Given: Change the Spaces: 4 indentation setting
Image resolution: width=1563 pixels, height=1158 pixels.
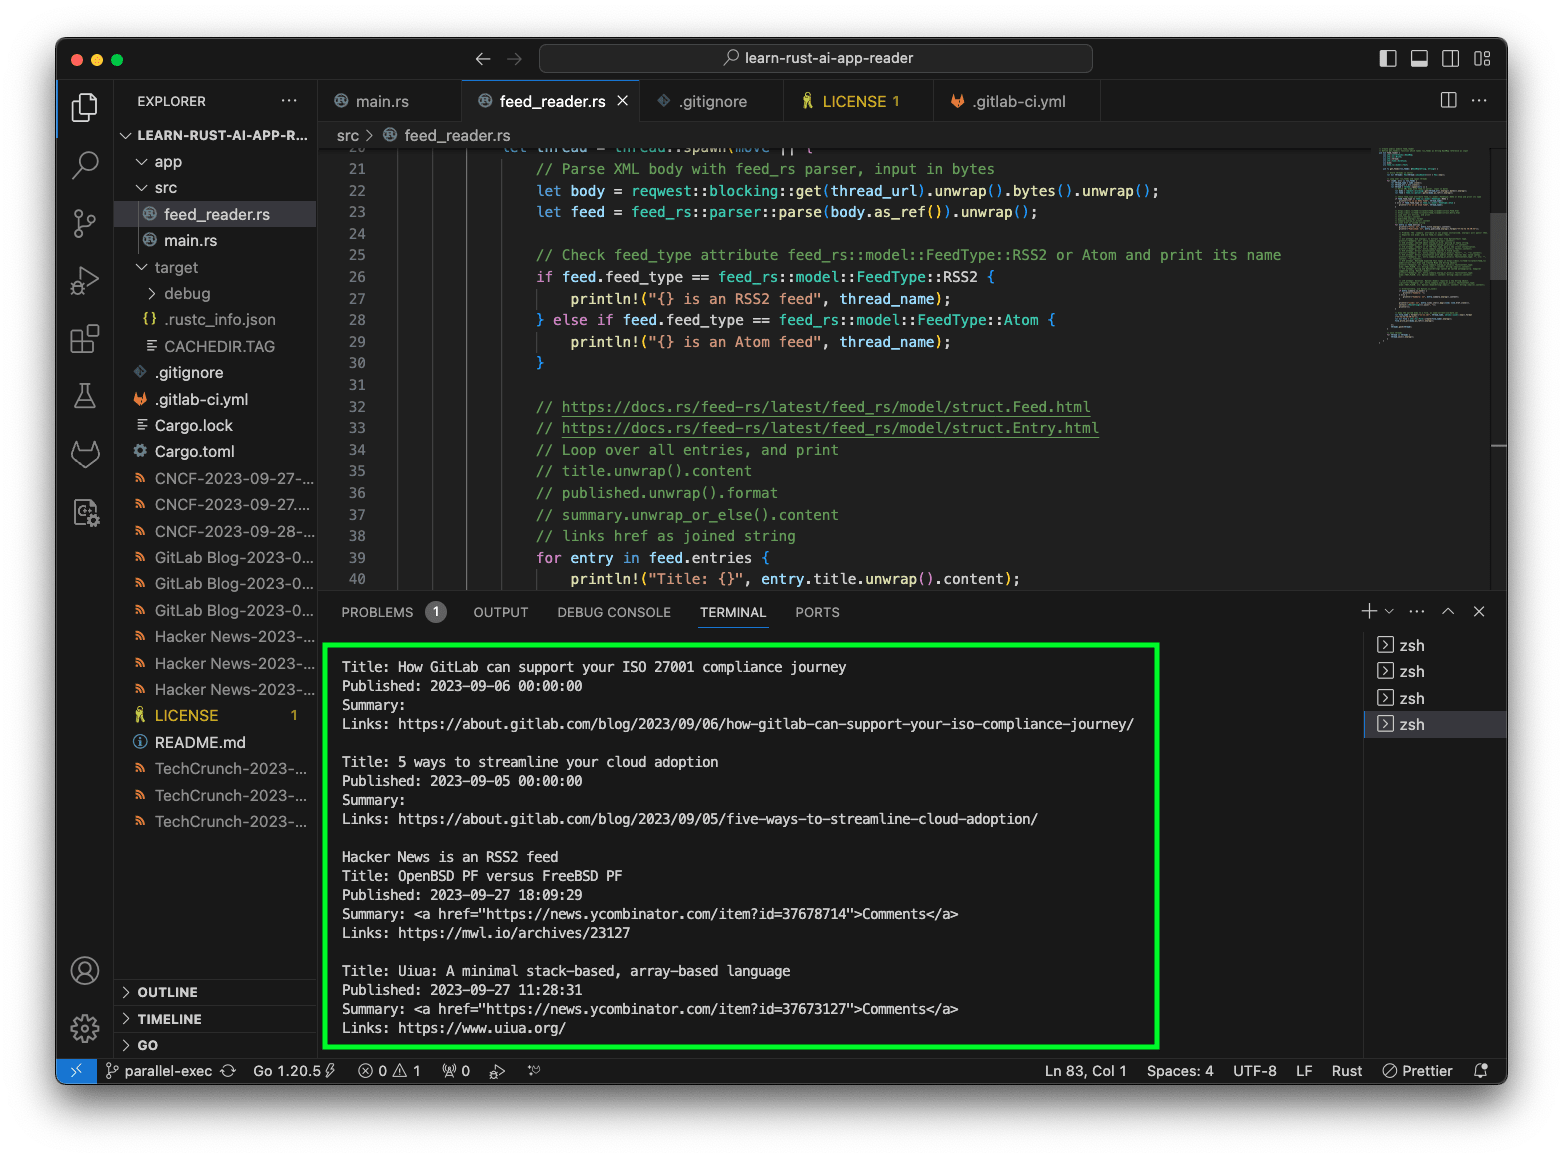Looking at the screenshot, I should point(1180,1071).
